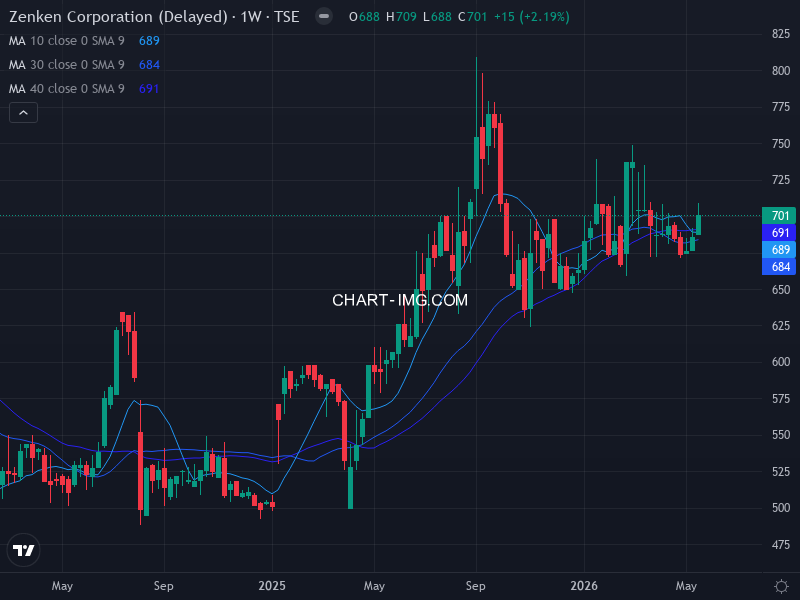
Task: Click the MA 40 value 691 in legend
Action: coord(149,89)
